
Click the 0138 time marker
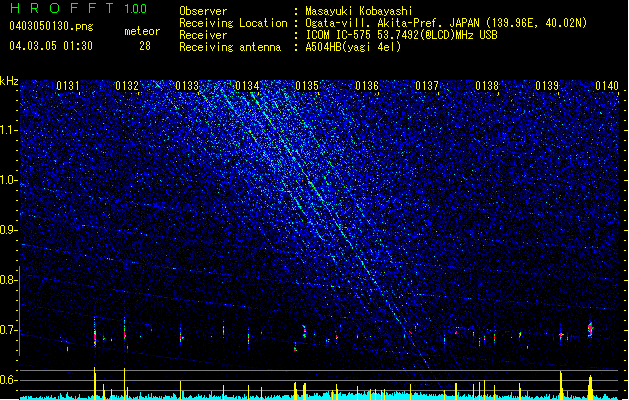(487, 86)
